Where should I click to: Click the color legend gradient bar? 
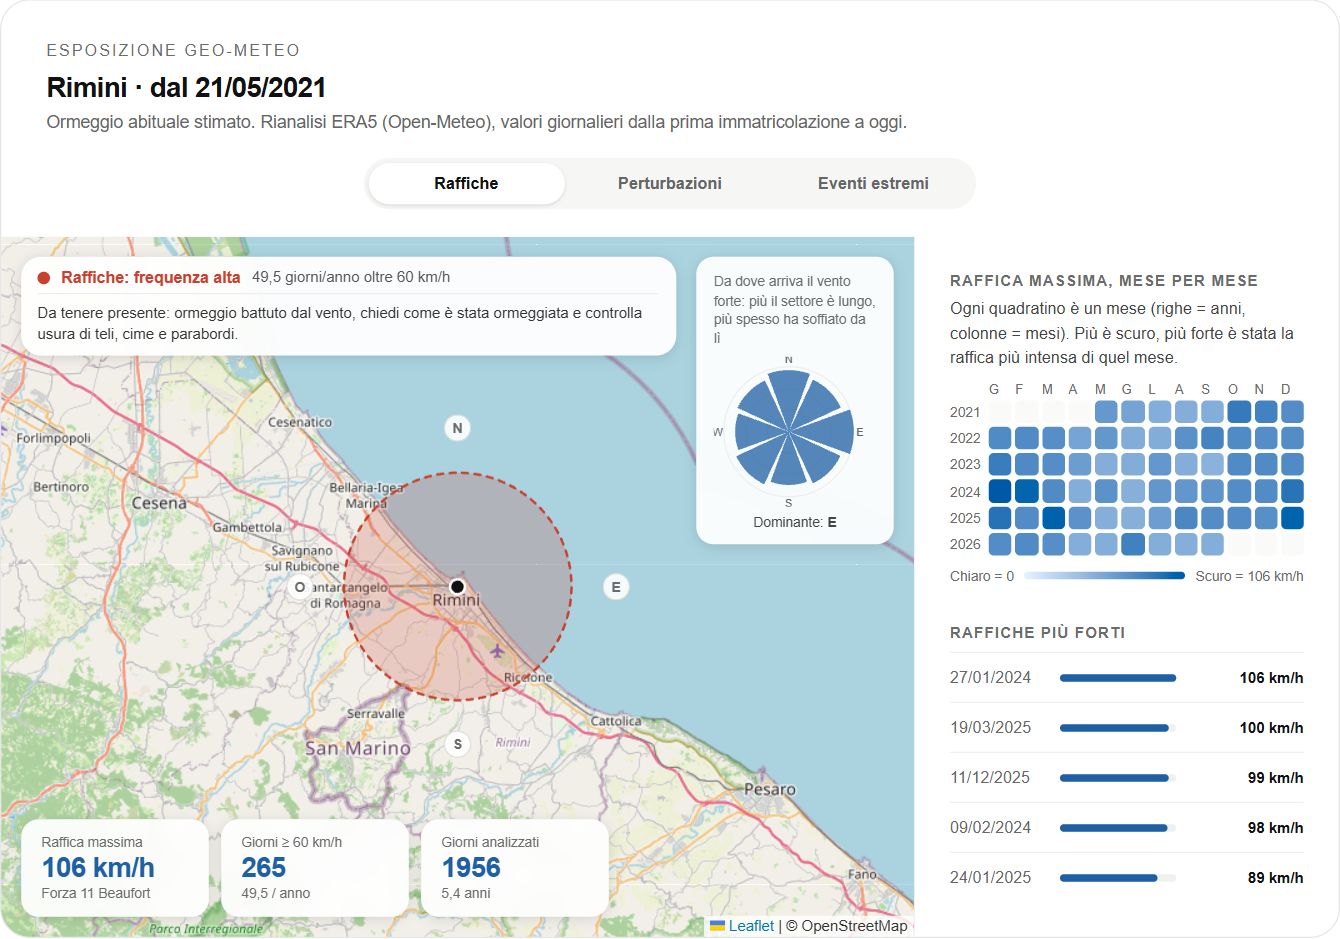click(1104, 576)
